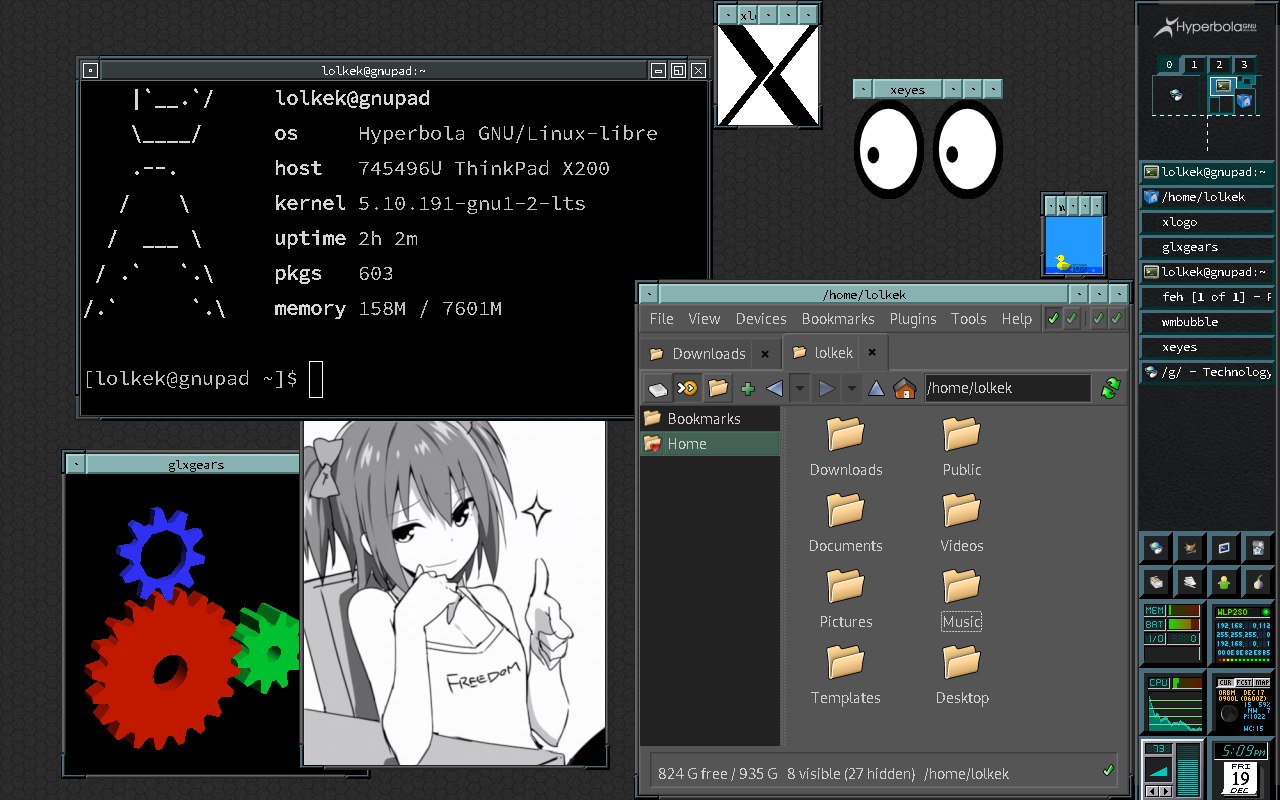Image resolution: width=1280 pixels, height=800 pixels.
Task: Open the View menu
Action: coord(704,319)
